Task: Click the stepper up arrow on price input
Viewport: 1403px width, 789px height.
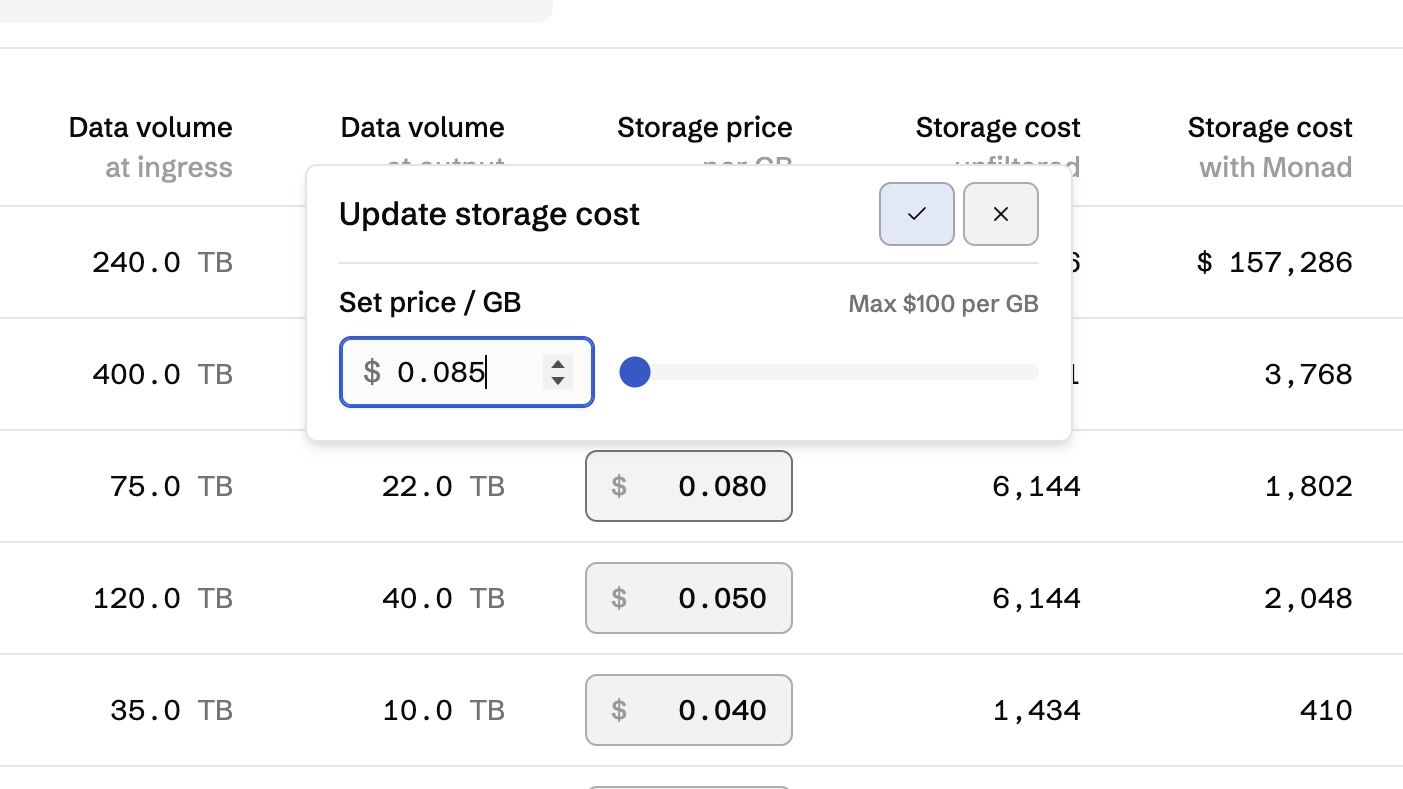Action: click(558, 365)
